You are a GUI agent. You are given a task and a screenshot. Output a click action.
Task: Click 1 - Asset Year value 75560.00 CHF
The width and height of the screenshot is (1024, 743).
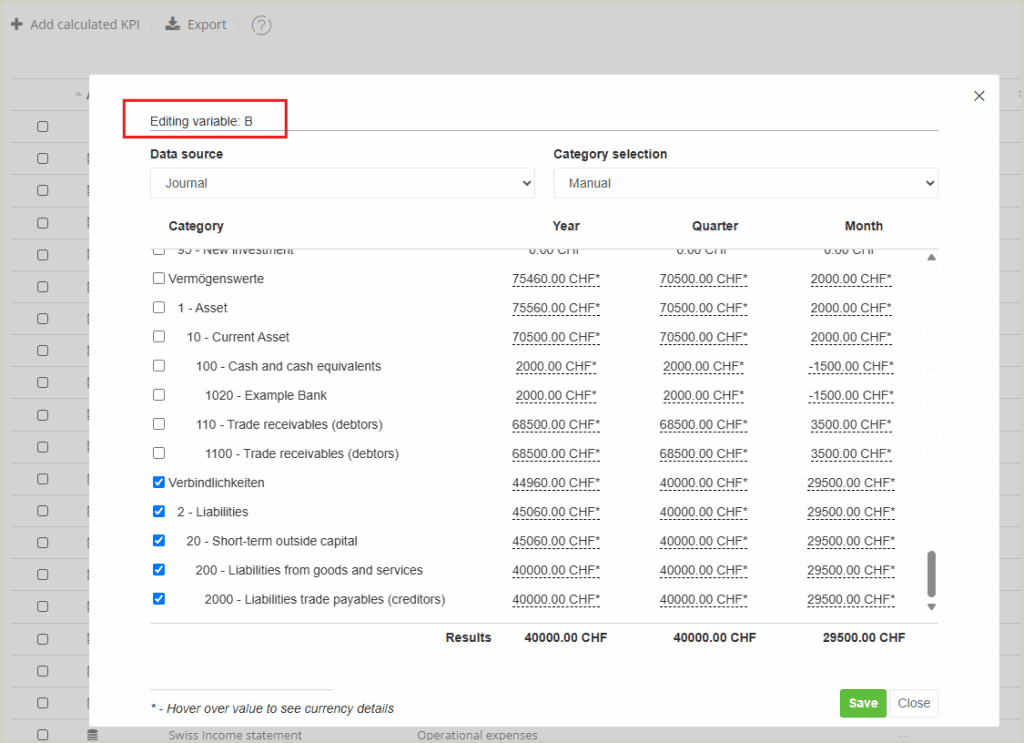tap(556, 308)
